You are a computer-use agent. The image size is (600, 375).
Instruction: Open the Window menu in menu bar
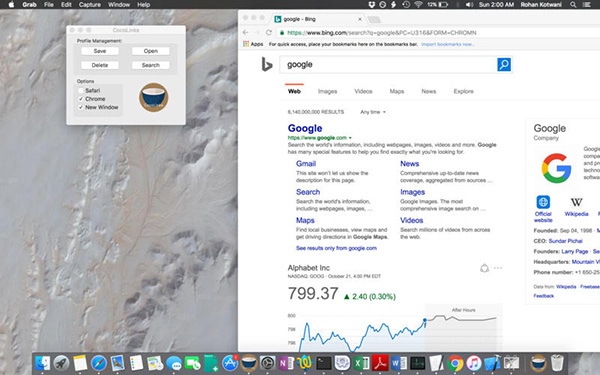[x=119, y=5]
